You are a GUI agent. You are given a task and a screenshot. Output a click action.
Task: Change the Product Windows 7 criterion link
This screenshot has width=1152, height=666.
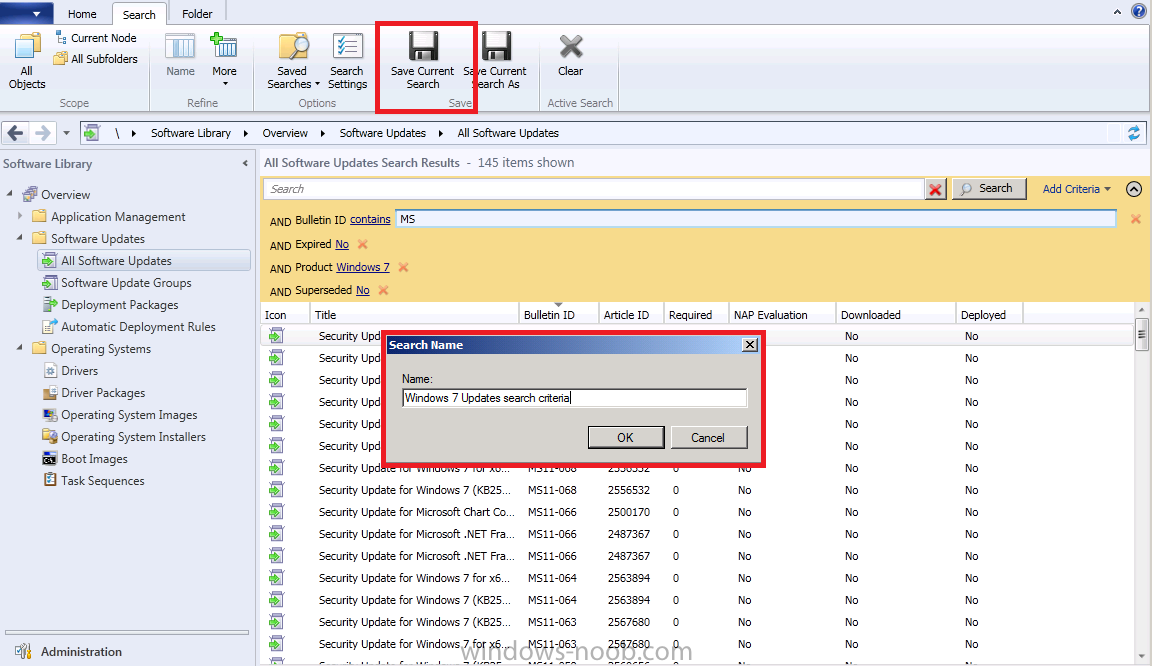pyautogui.click(x=363, y=267)
